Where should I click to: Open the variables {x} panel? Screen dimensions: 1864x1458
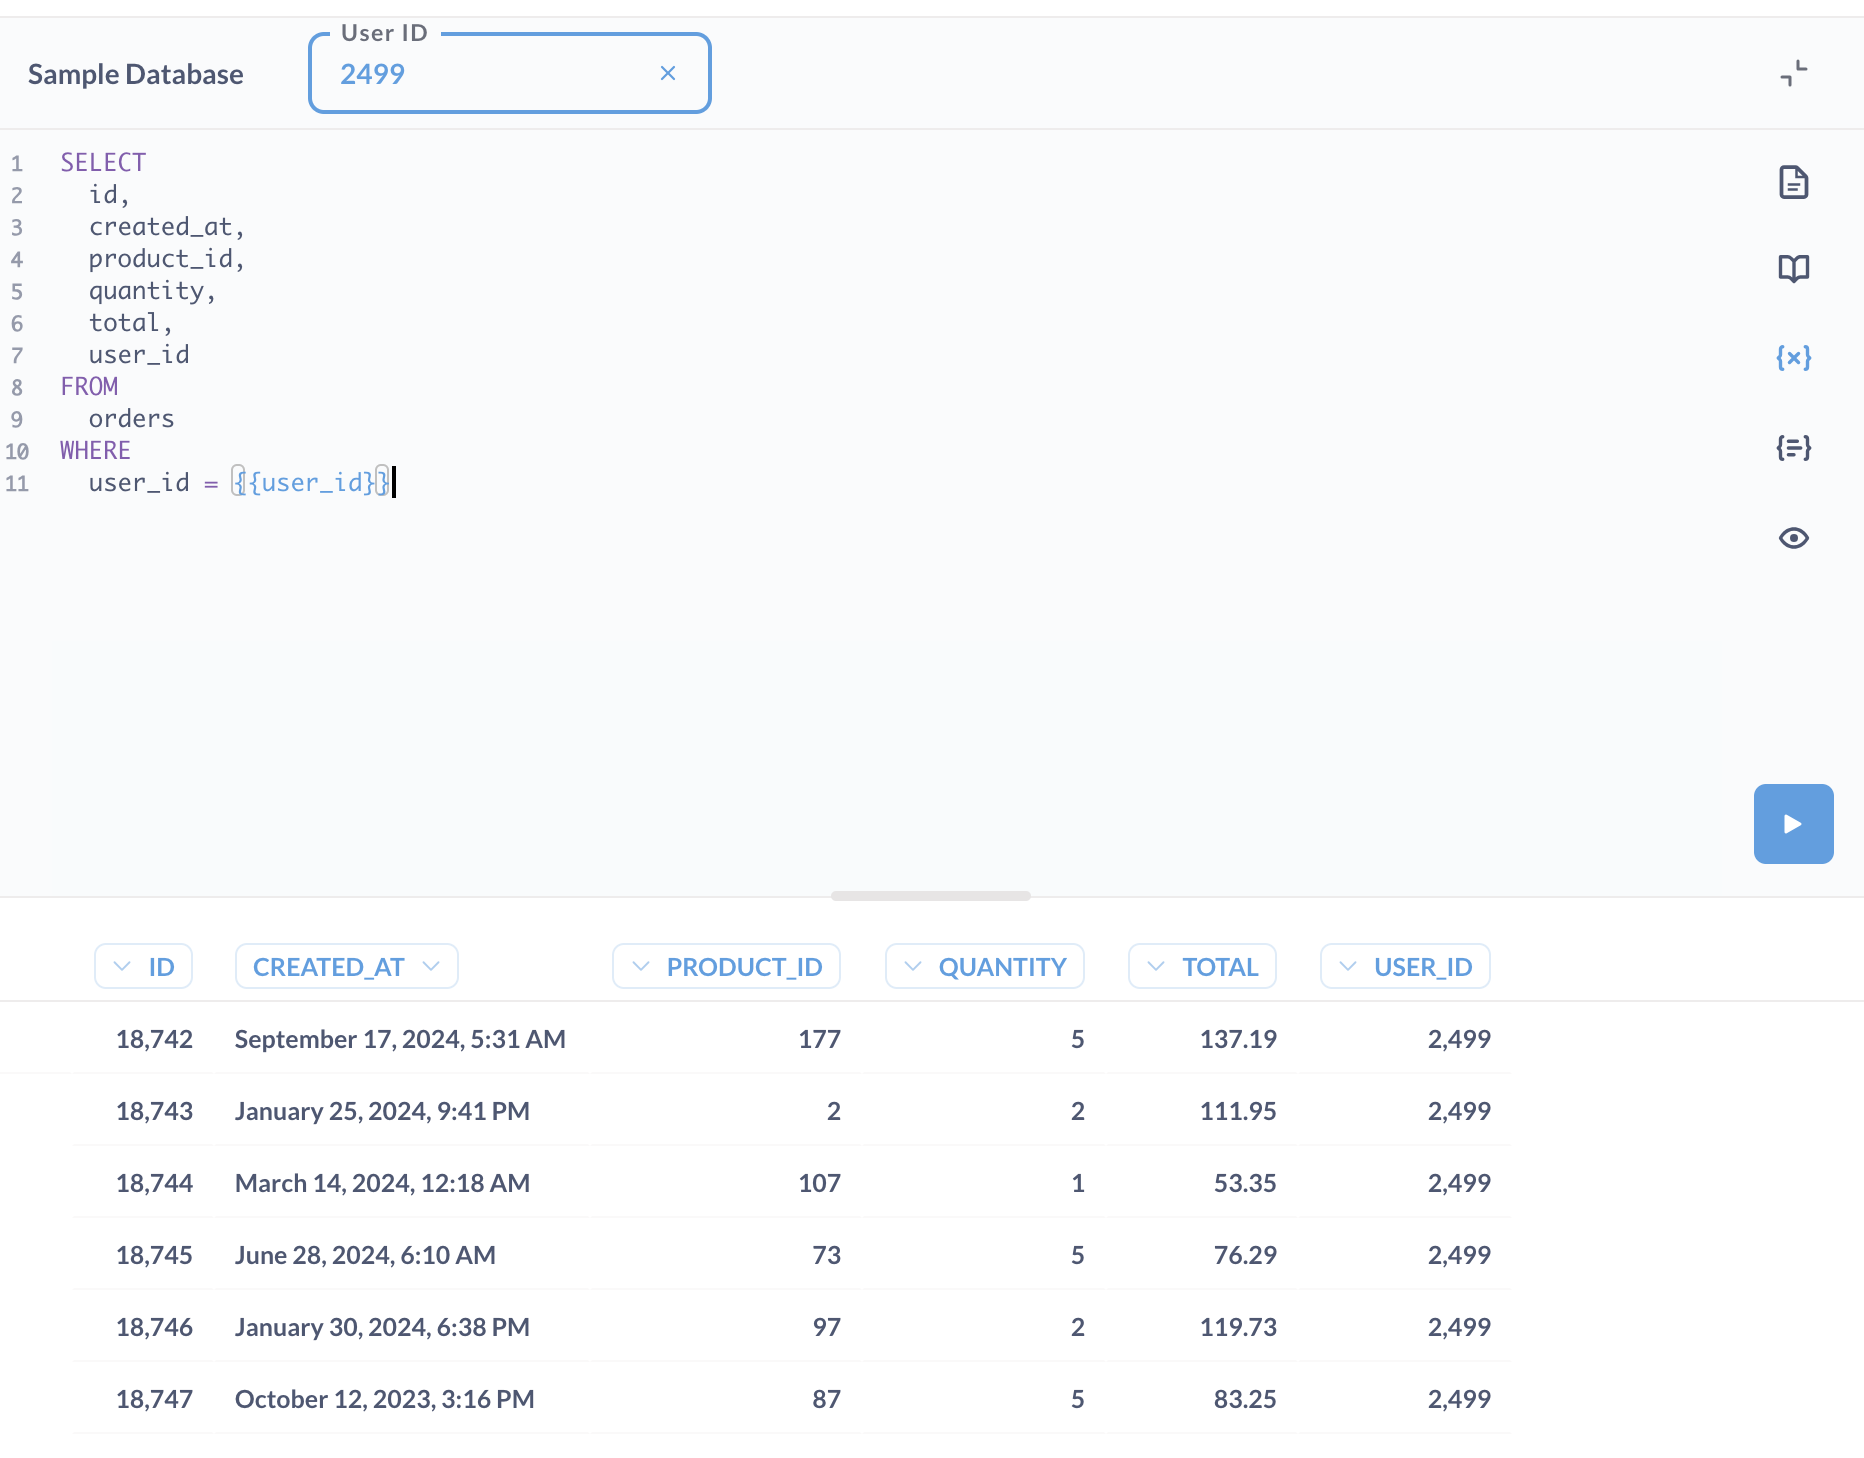point(1793,357)
